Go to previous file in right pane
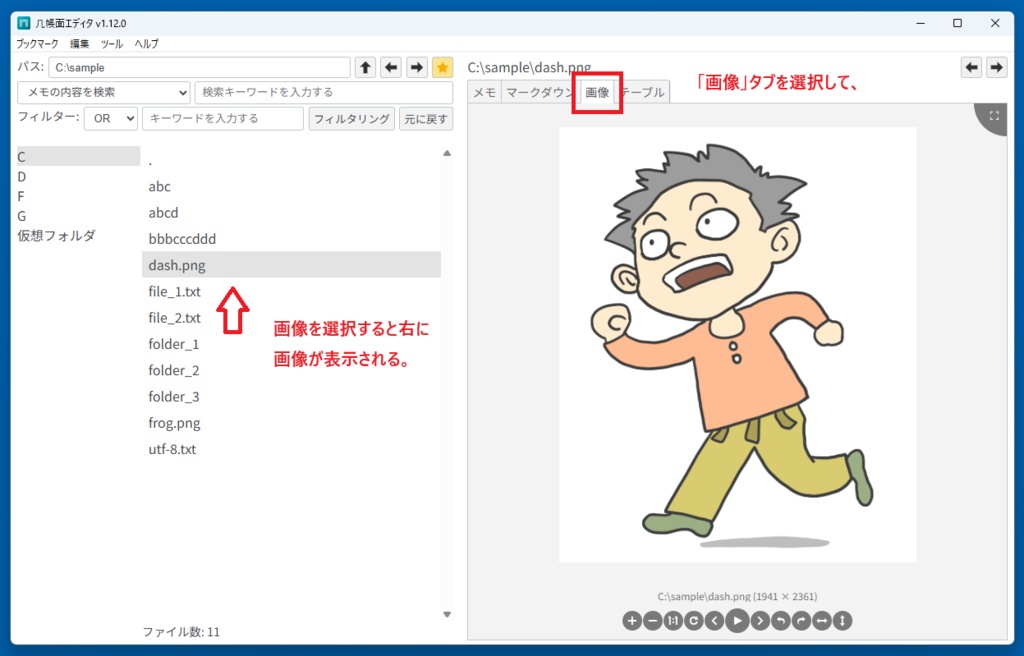 pos(971,67)
